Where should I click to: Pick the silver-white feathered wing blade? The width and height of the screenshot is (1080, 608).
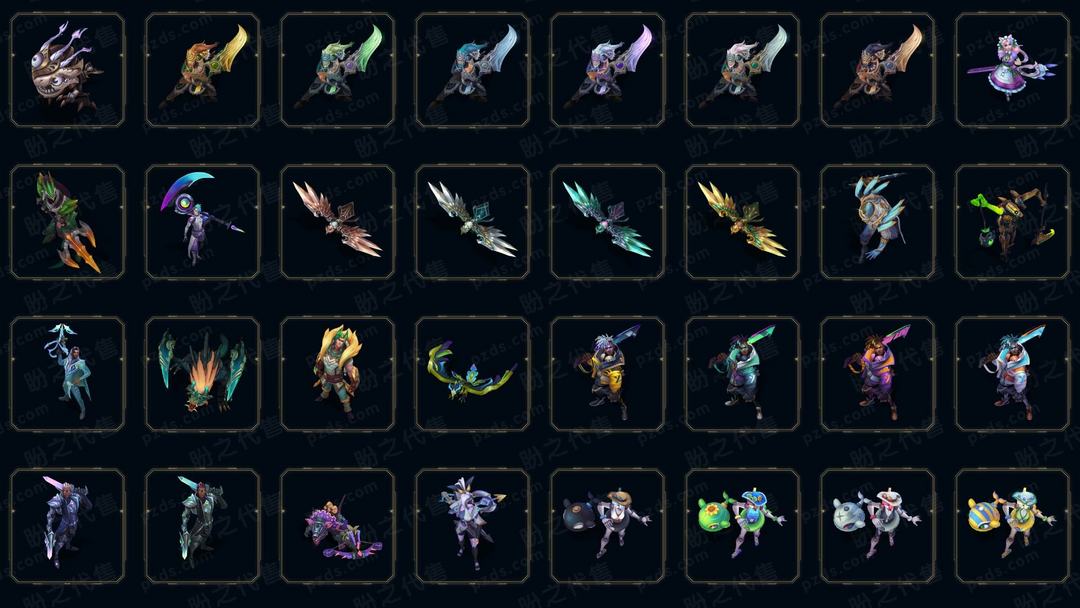472,222
